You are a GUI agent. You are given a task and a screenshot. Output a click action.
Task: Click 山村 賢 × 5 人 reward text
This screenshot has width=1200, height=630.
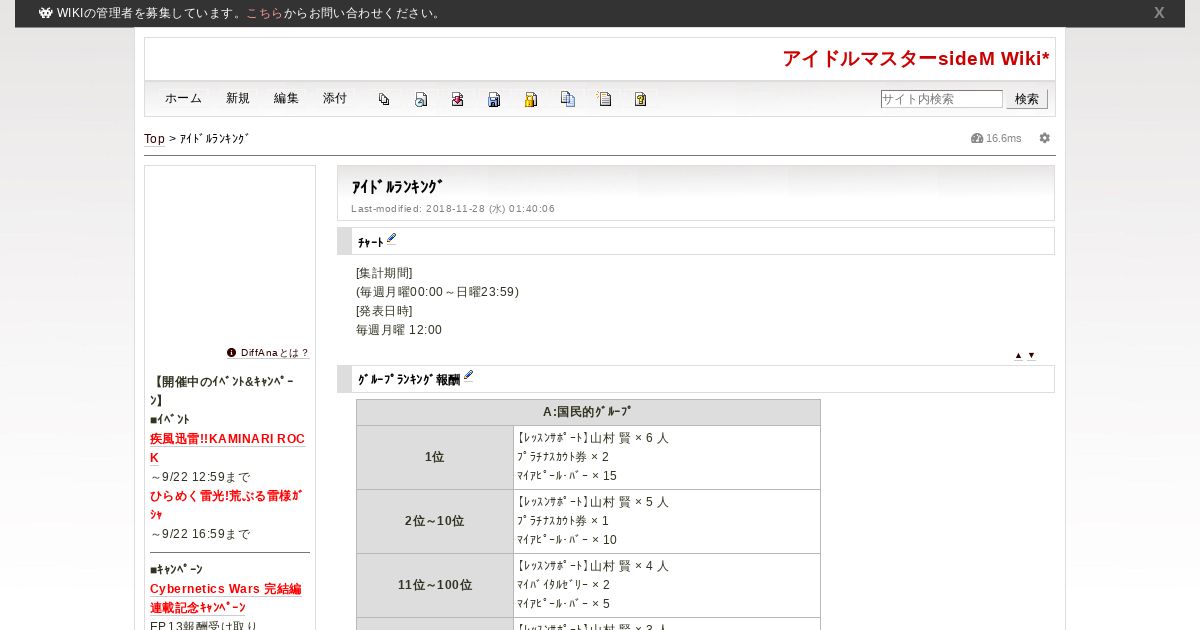point(629,502)
